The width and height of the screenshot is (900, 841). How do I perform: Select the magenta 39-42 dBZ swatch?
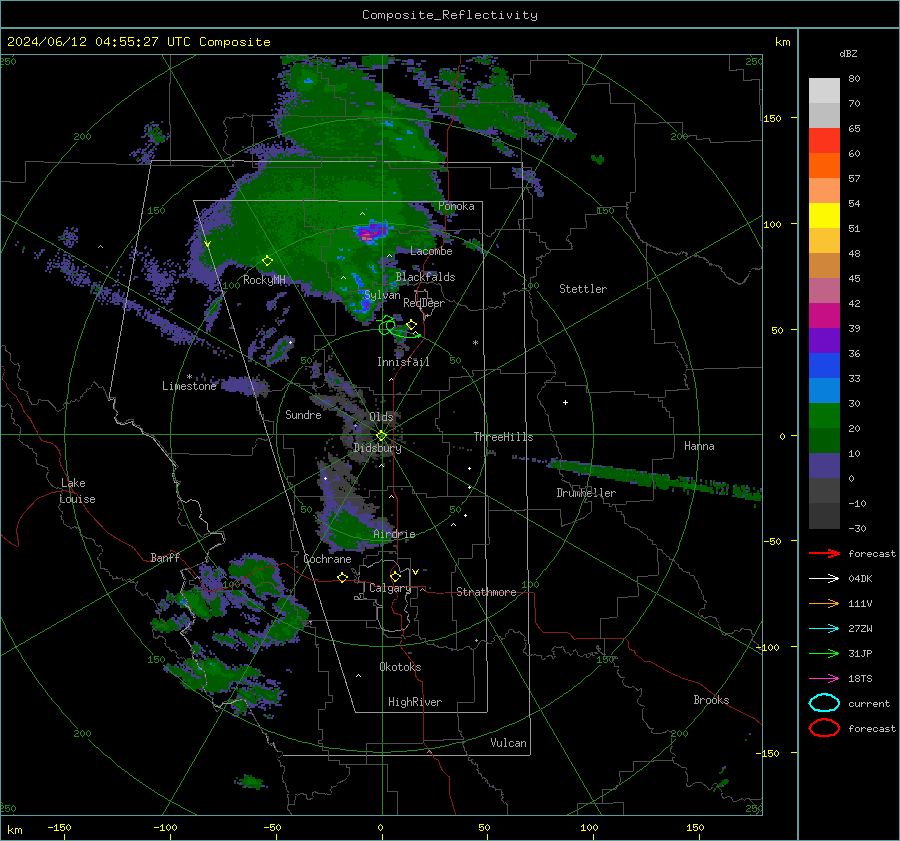[824, 316]
